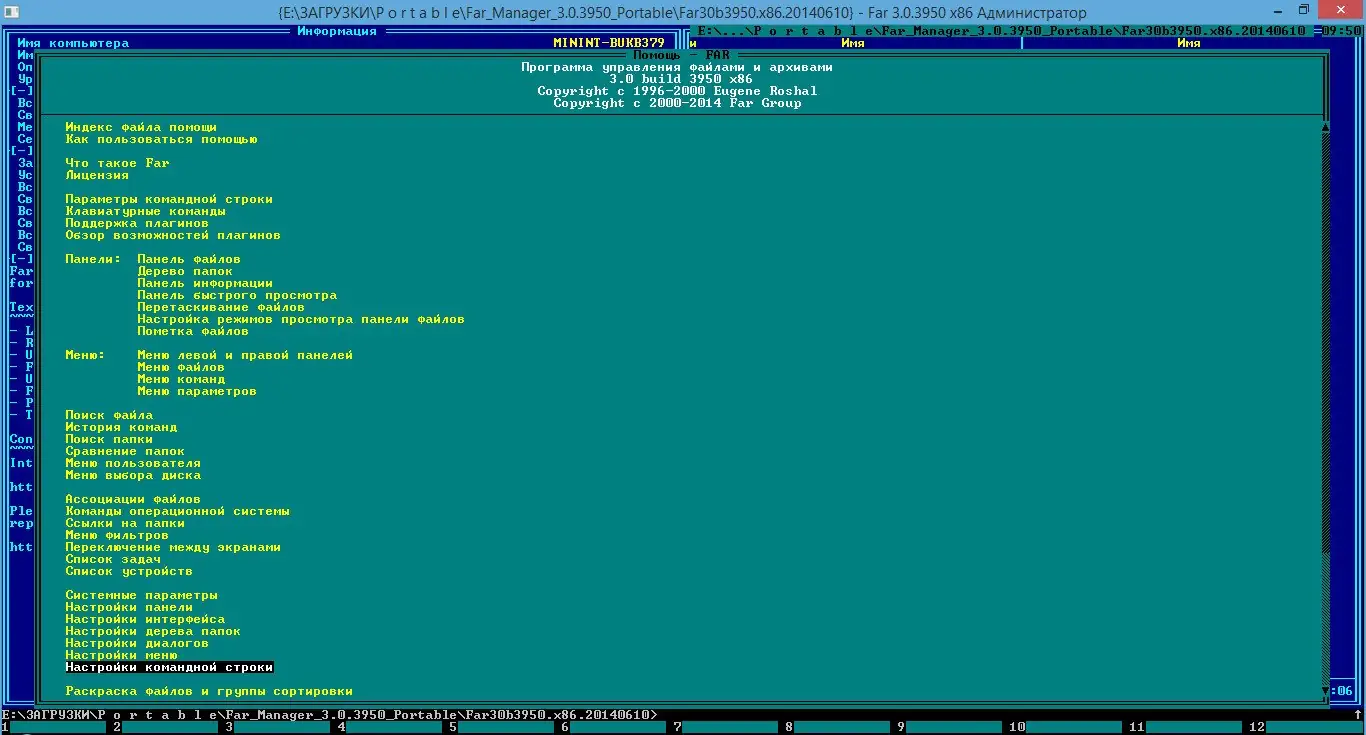Click the 'Информация' panel title
Viewport: 1366px width, 735px height.
pos(337,31)
